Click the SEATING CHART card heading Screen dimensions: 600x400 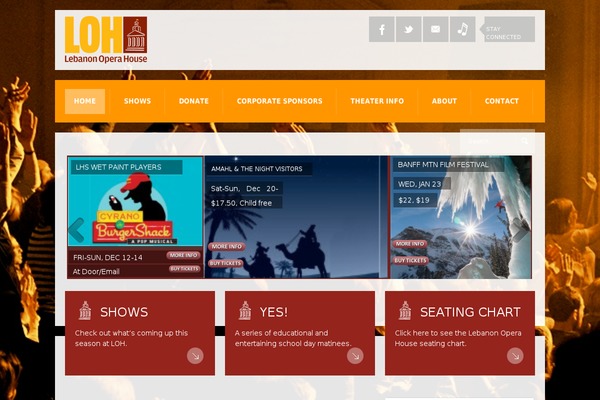point(470,312)
